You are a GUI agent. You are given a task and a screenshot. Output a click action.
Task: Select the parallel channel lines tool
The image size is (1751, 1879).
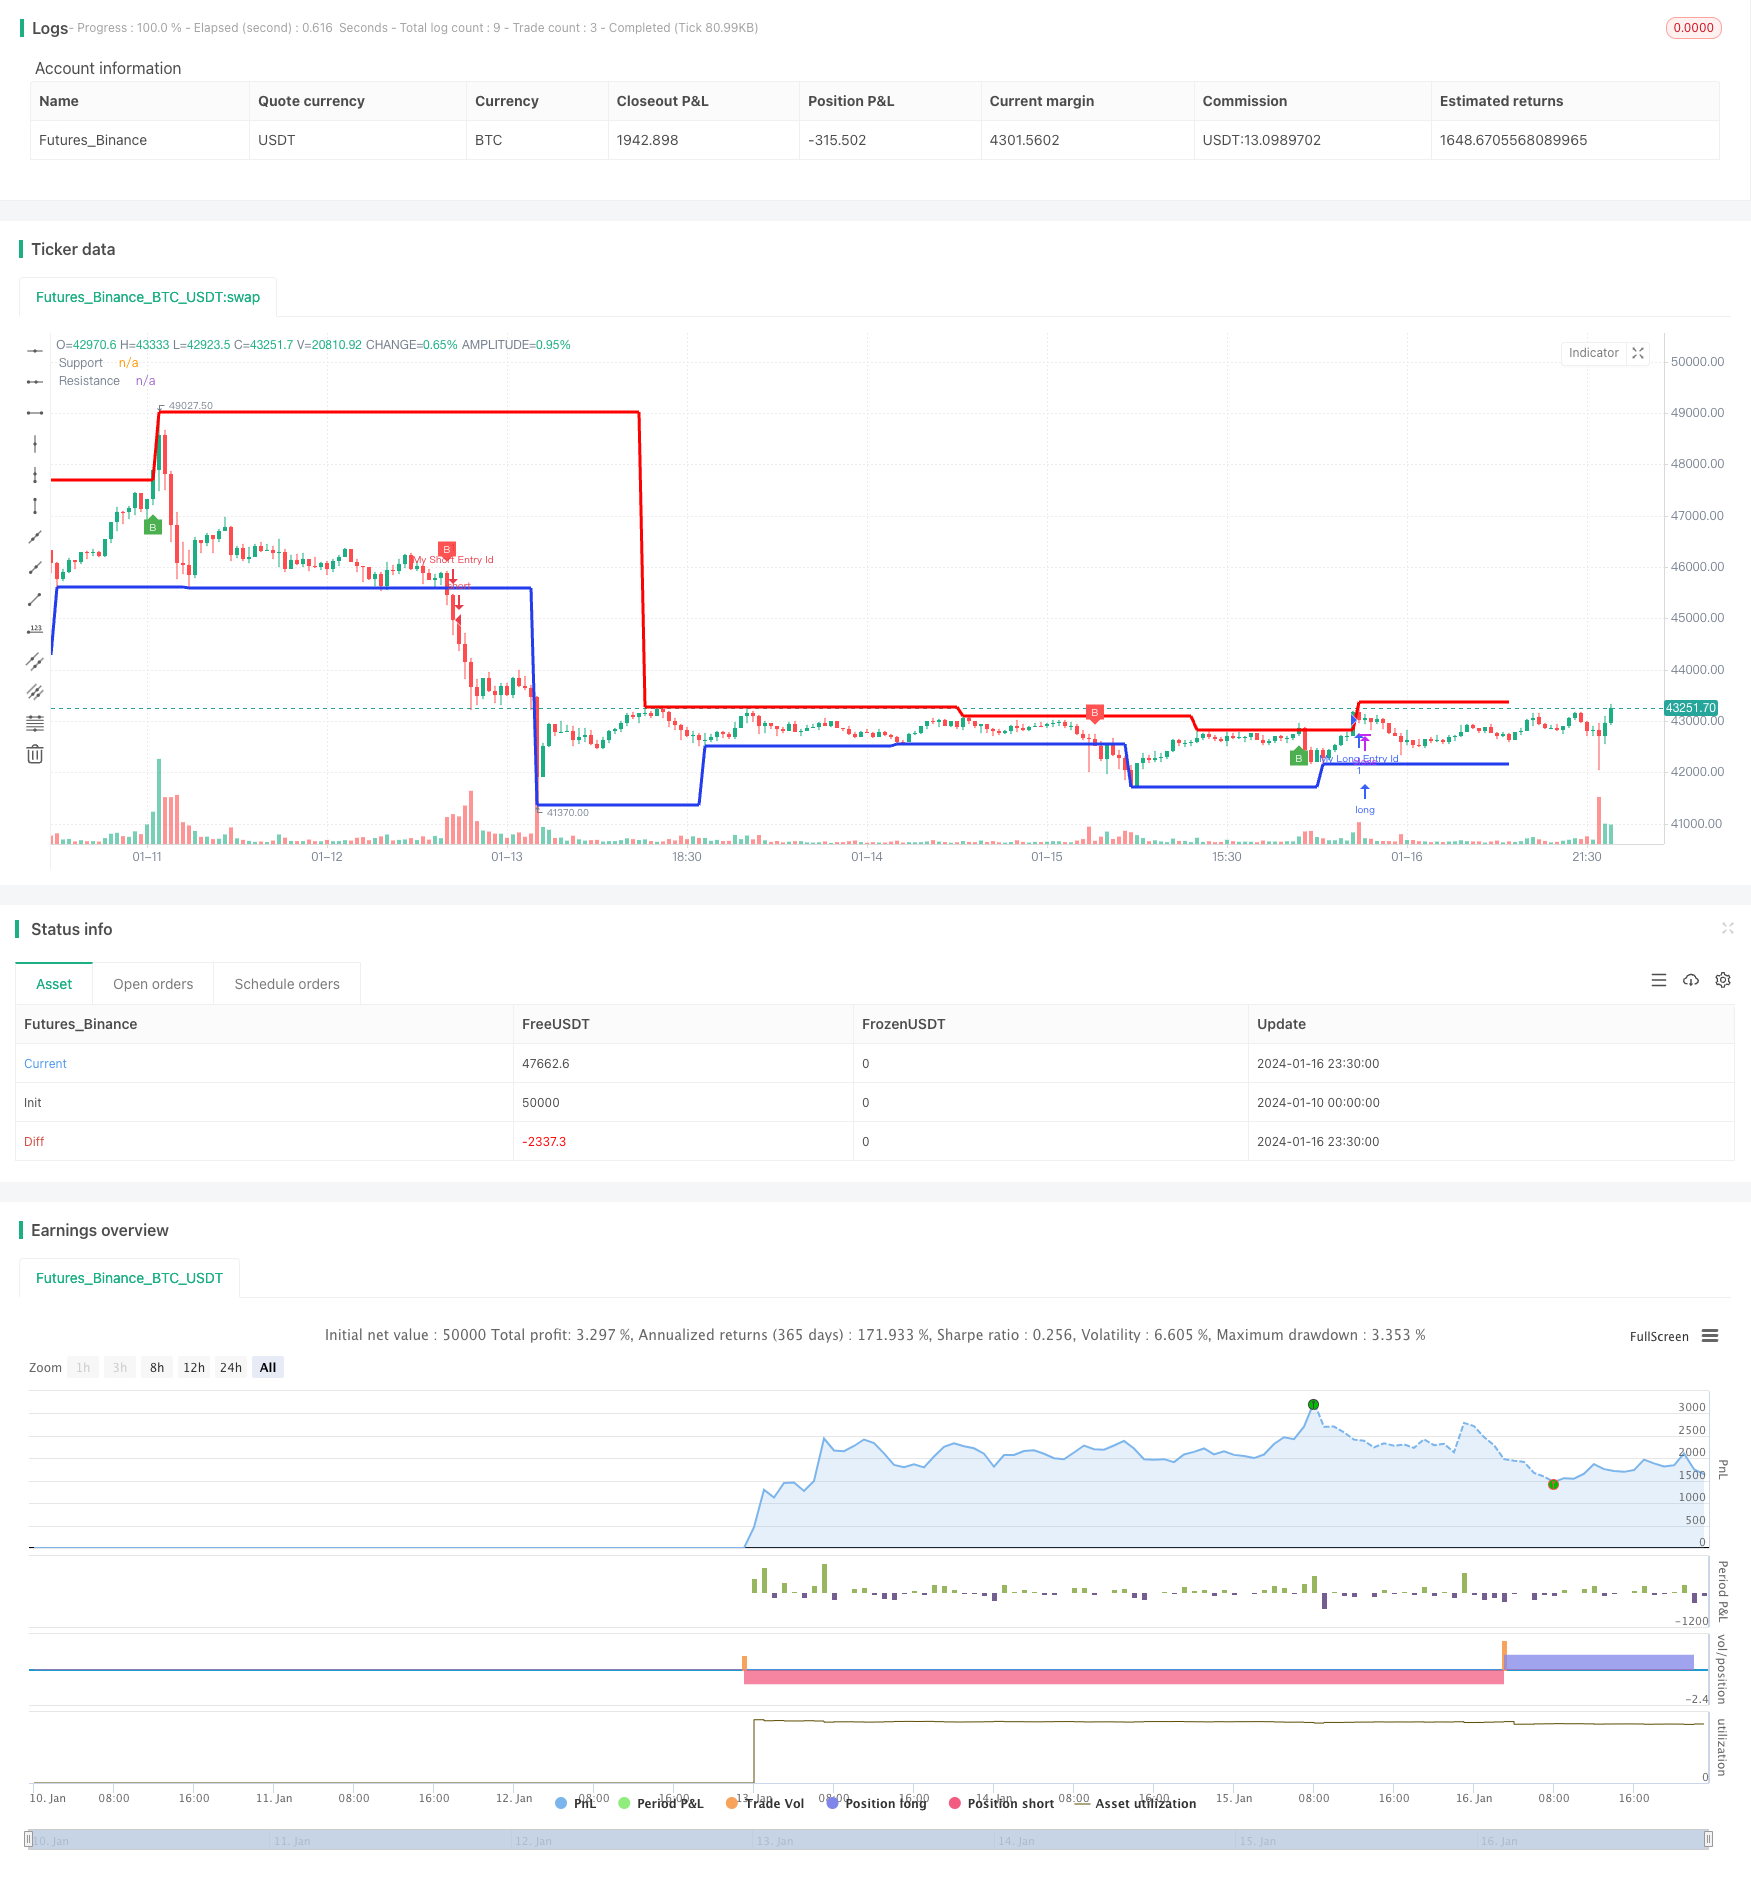tap(35, 661)
